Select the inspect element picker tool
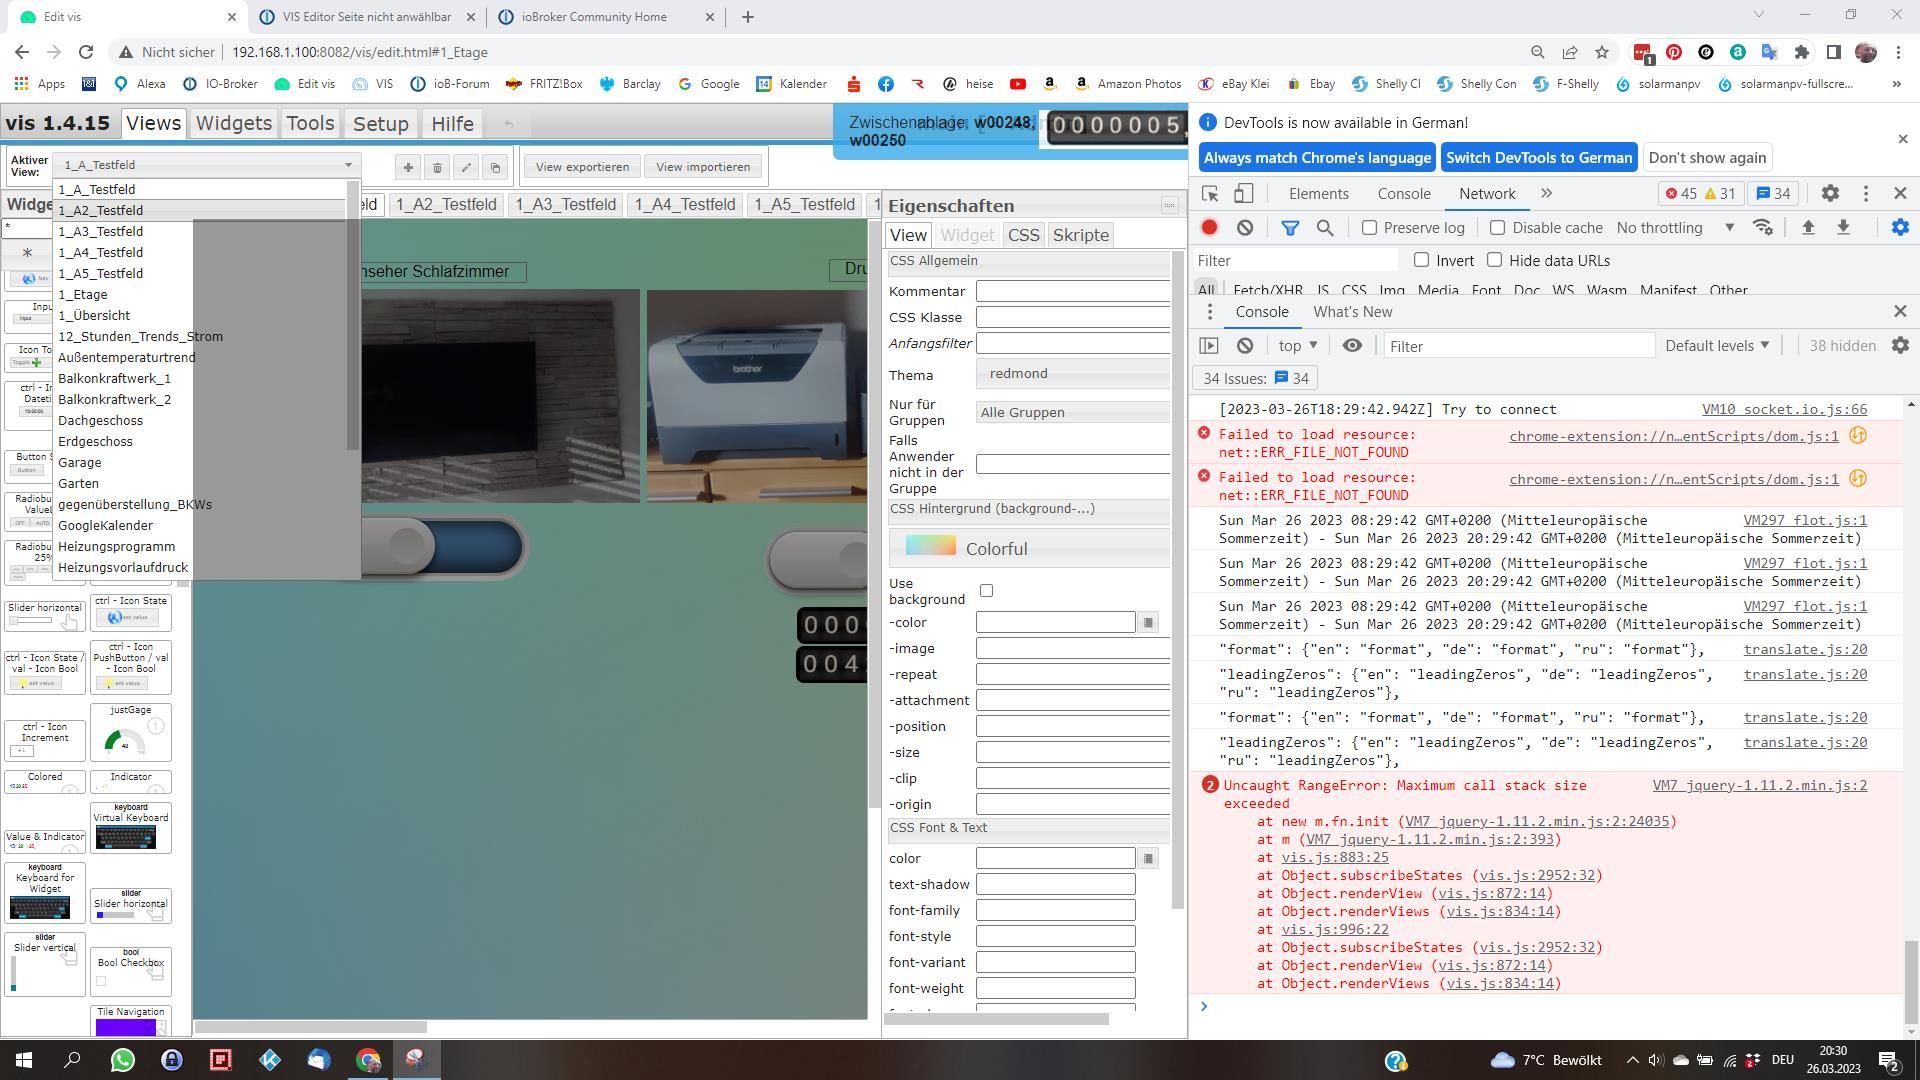1920x1080 pixels. tap(1210, 194)
